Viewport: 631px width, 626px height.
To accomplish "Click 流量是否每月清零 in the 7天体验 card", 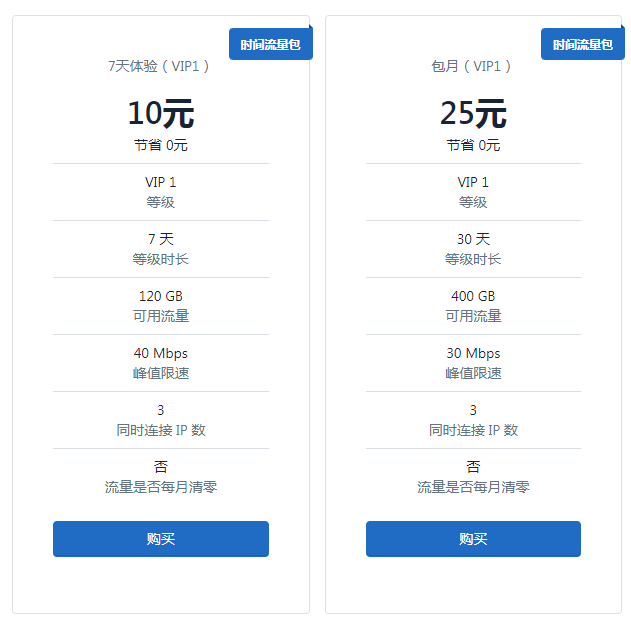I will (160, 487).
